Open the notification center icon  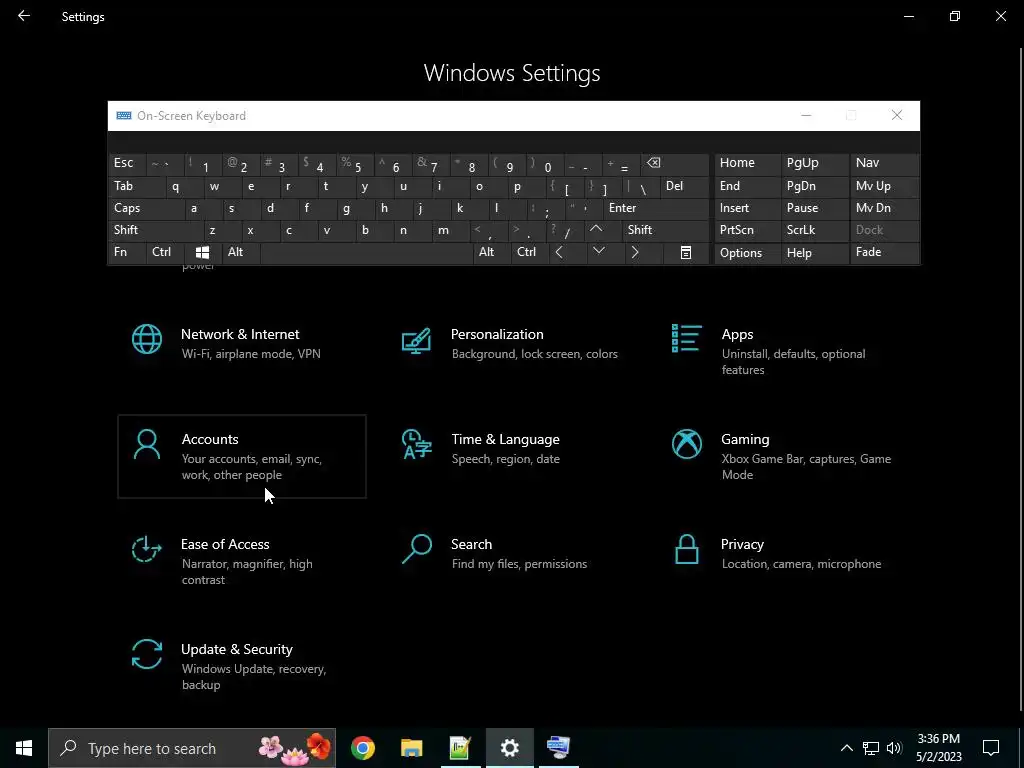(991, 748)
